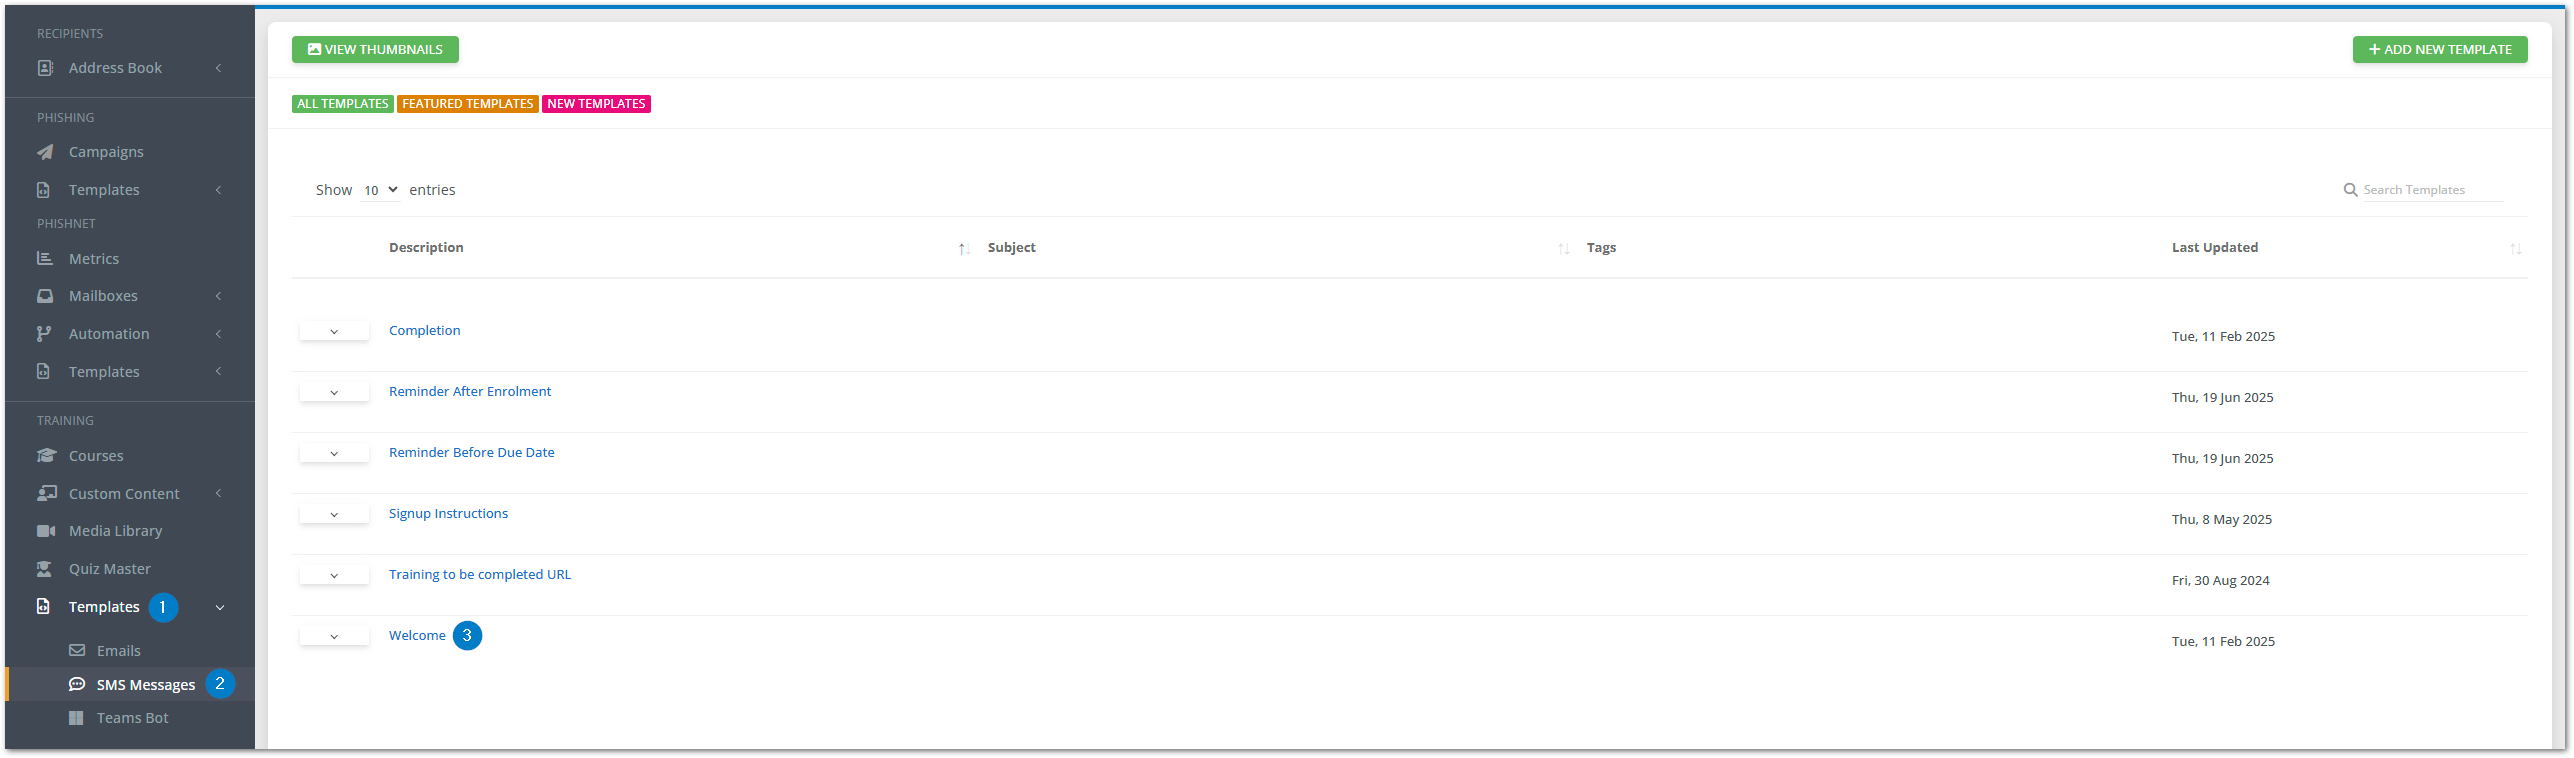Open Training to be completed URL template
Screen dimensions: 2574x758
(480, 575)
